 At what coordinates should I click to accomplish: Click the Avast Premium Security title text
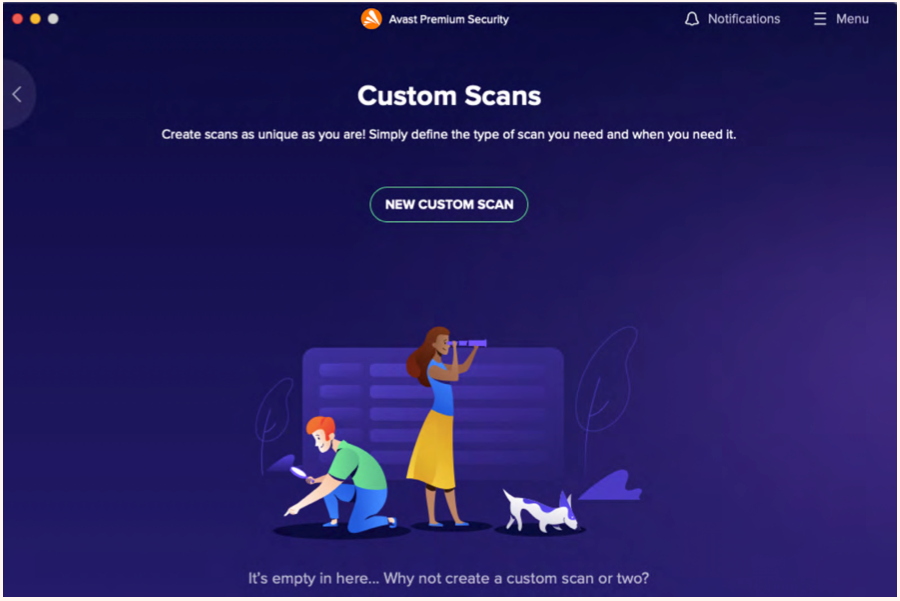point(448,20)
